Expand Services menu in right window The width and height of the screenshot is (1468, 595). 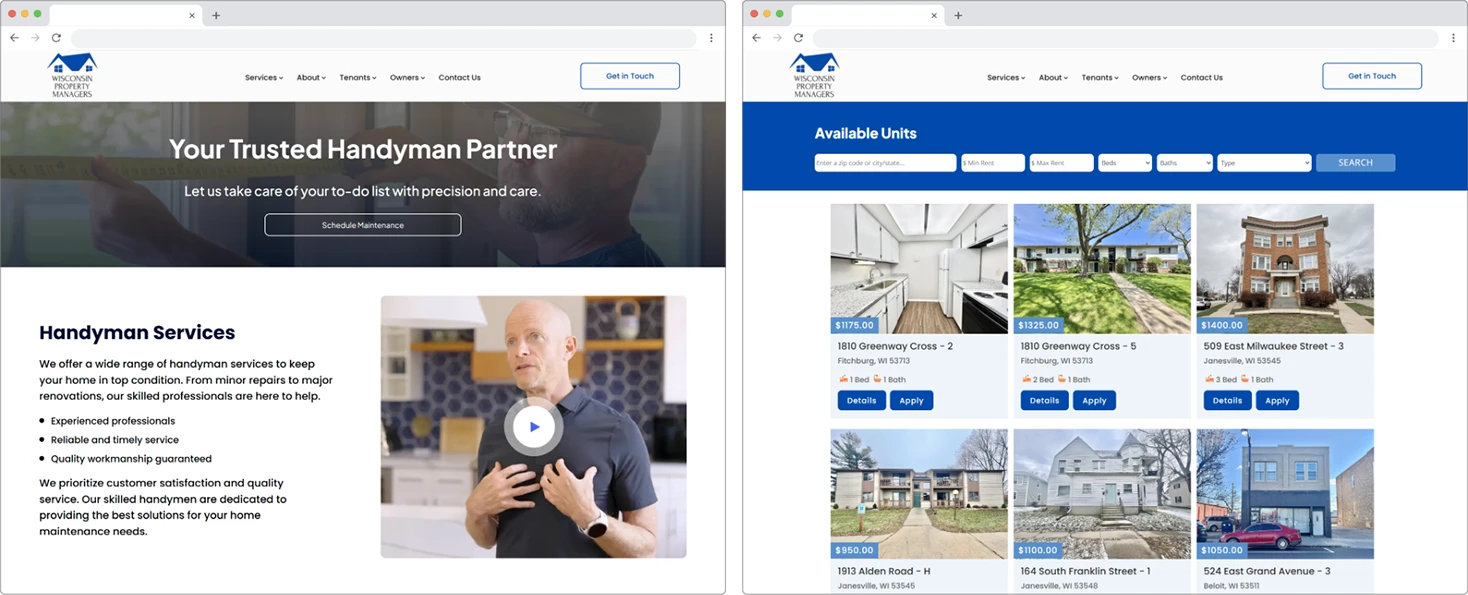coord(1006,77)
